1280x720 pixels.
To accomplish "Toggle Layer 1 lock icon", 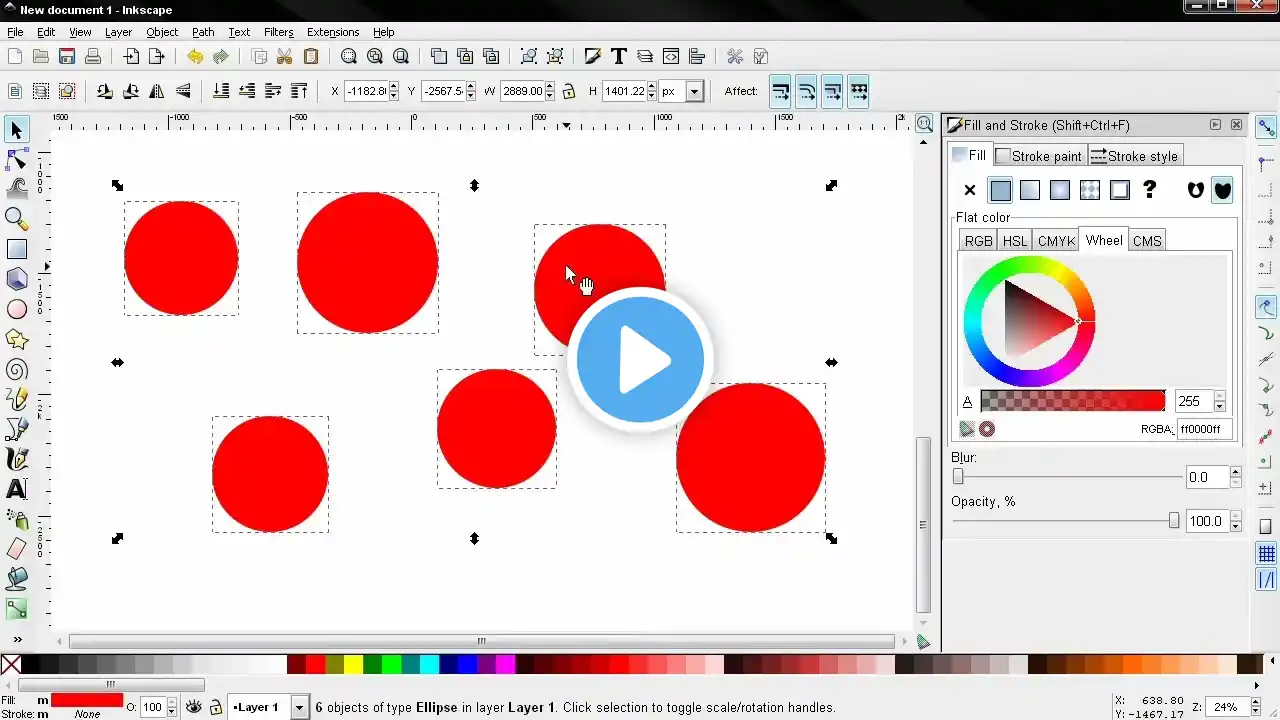I will point(215,707).
